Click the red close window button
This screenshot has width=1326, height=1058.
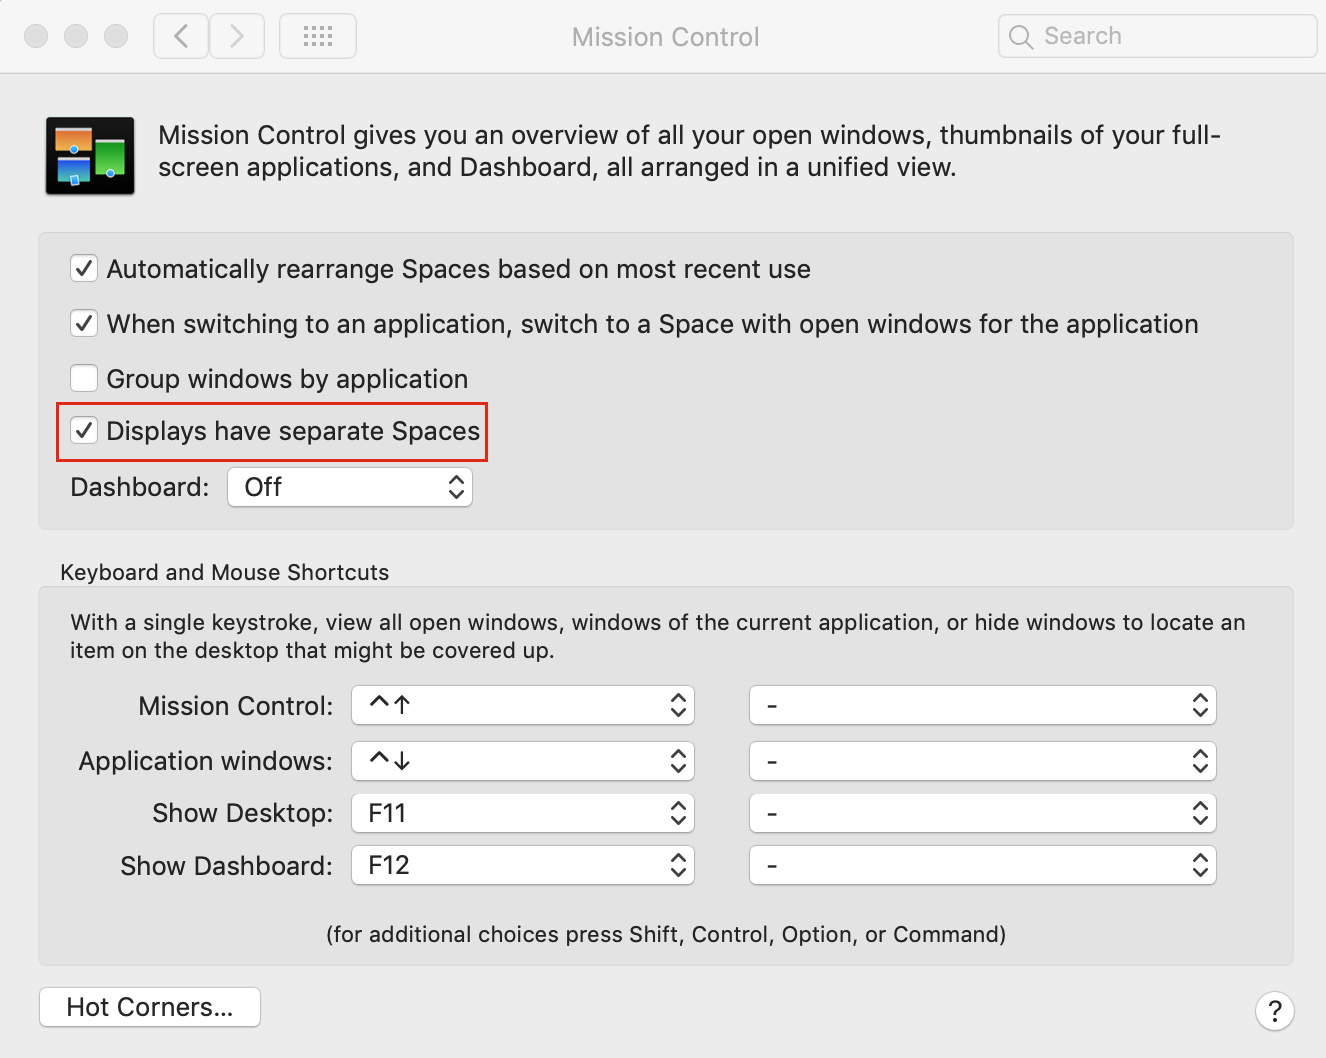[36, 37]
